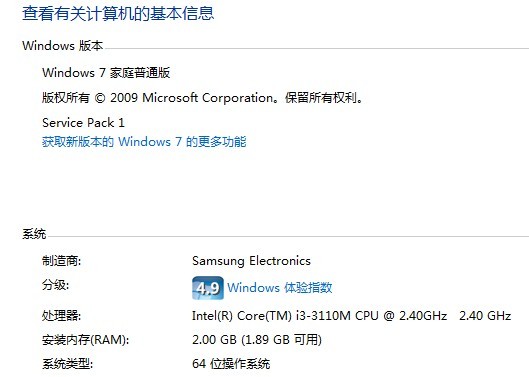Click the 查看有关计算机的基本信息 heading

pos(118,14)
